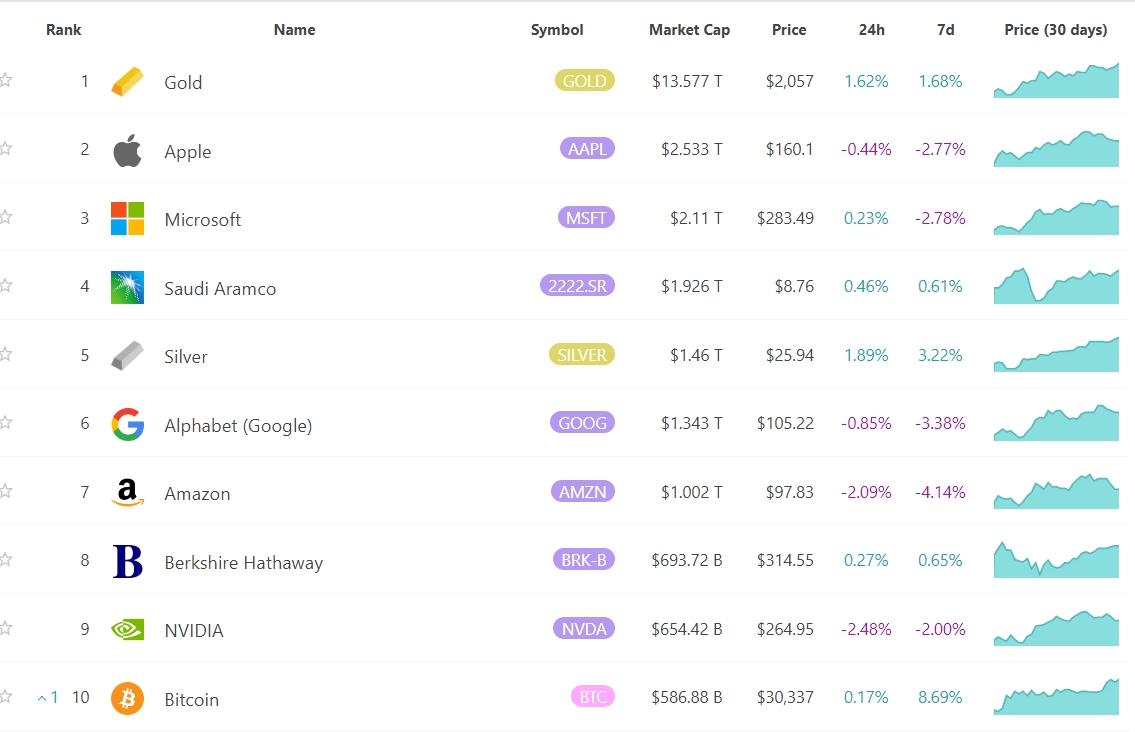Select the Silver bar icon
The width and height of the screenshot is (1135, 732).
tap(127, 356)
